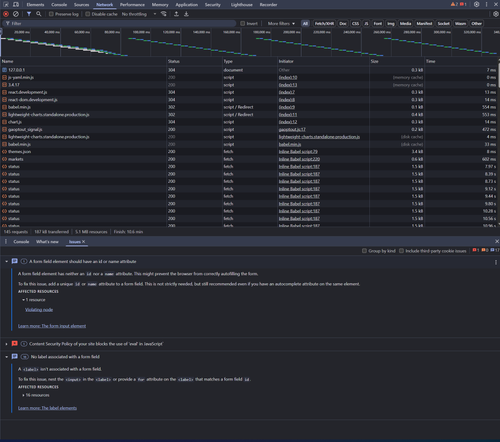The image size is (500, 442).
Task: Open the More filters dropdown
Action: pos(281,23)
